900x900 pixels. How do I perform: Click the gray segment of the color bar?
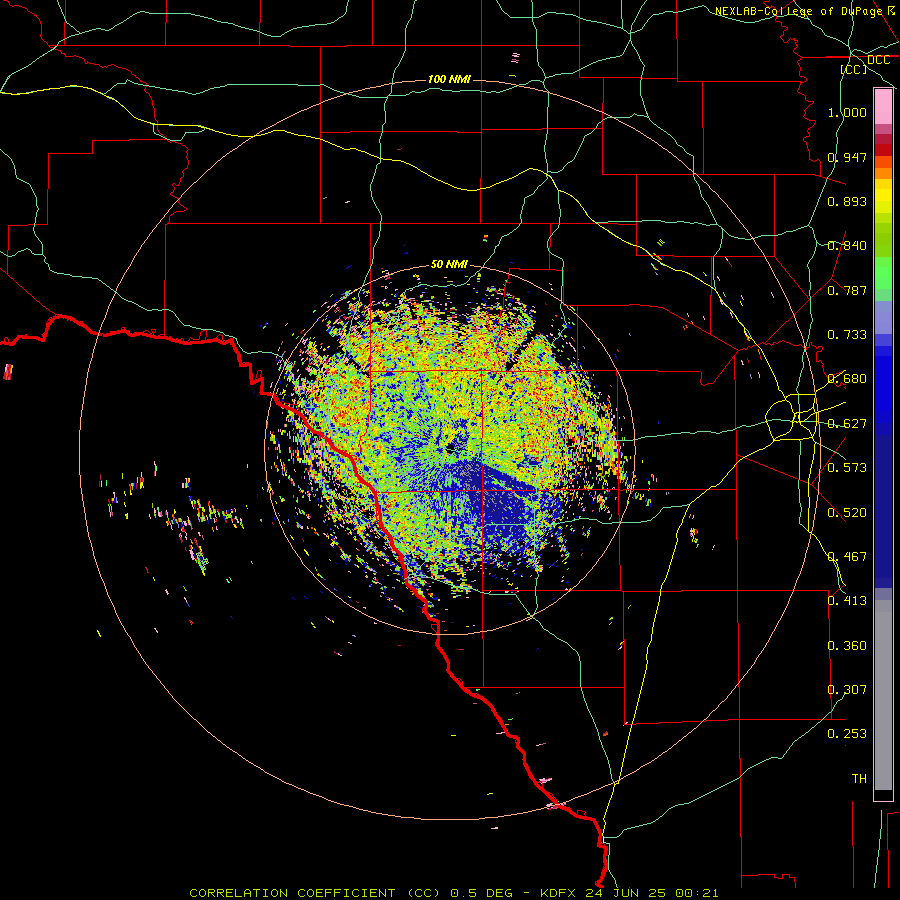point(883,695)
